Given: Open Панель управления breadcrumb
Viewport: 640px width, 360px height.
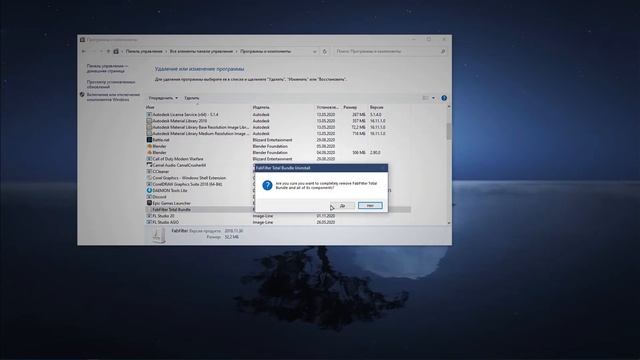Looking at the screenshot, I should click(144, 51).
